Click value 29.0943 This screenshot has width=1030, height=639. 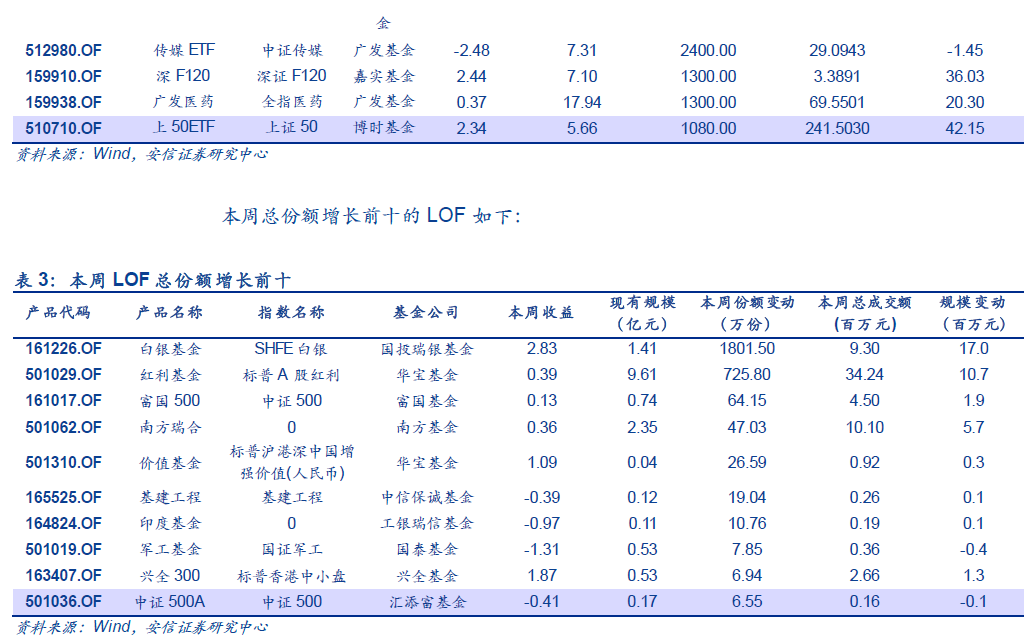pyautogui.click(x=837, y=51)
